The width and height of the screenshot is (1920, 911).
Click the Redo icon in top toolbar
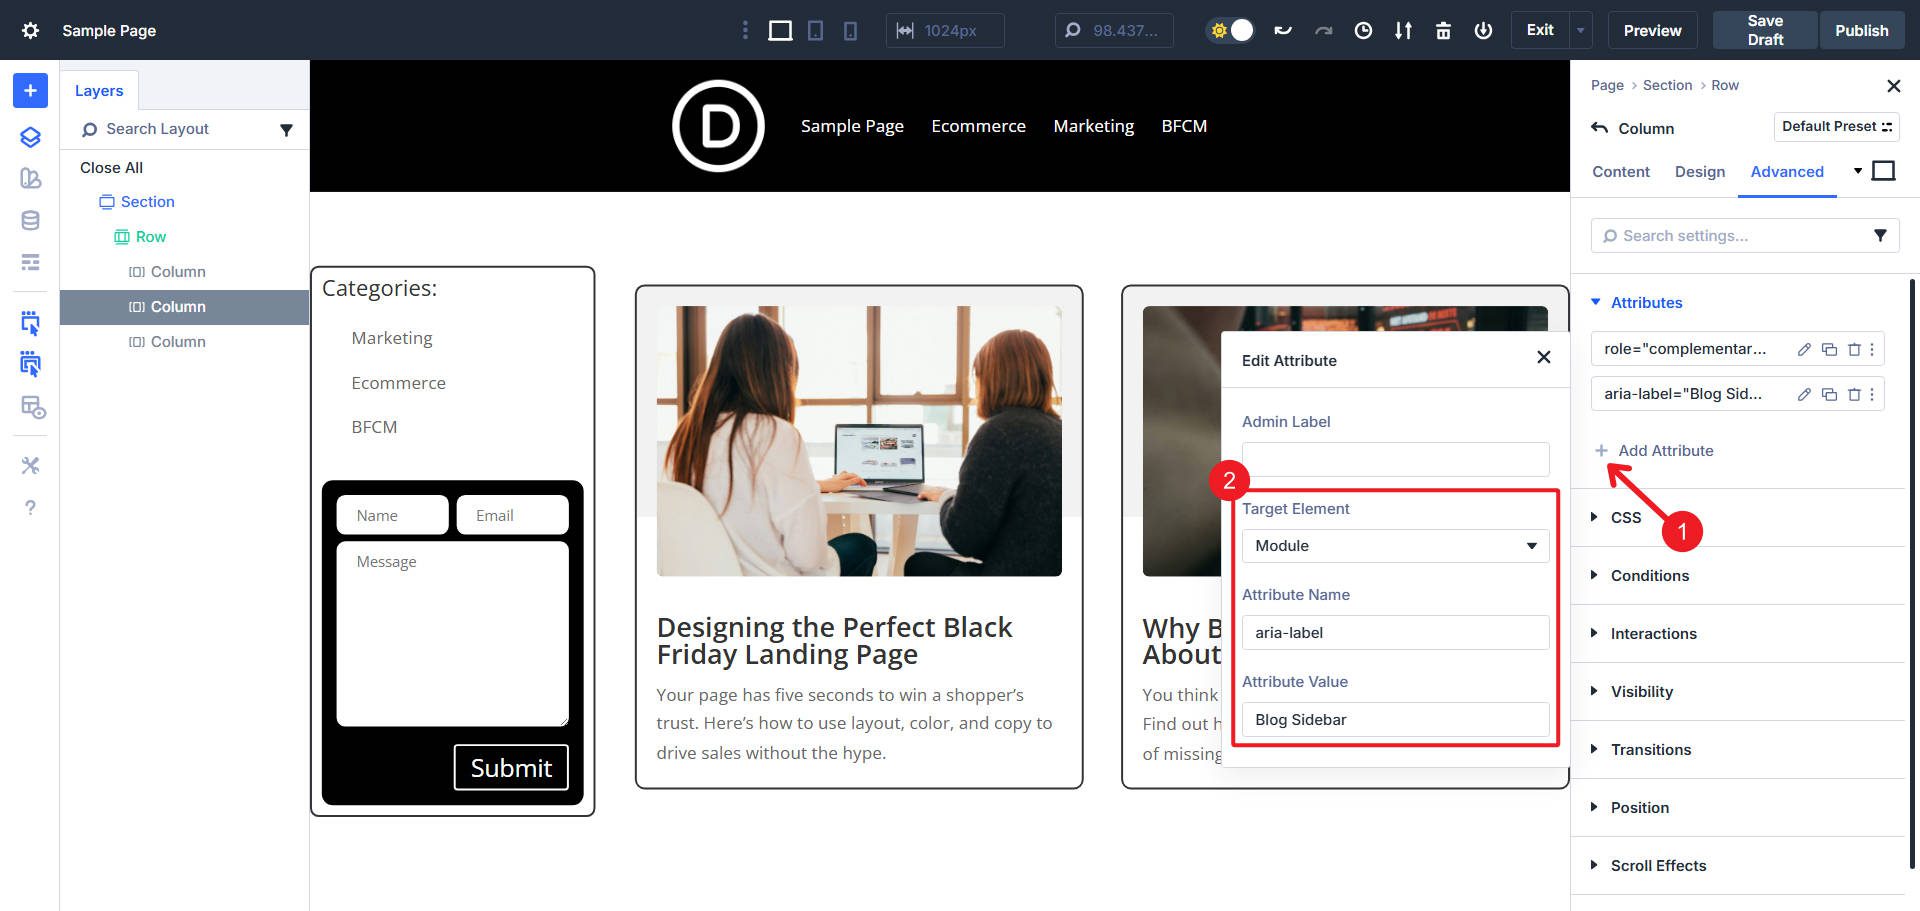[1324, 30]
